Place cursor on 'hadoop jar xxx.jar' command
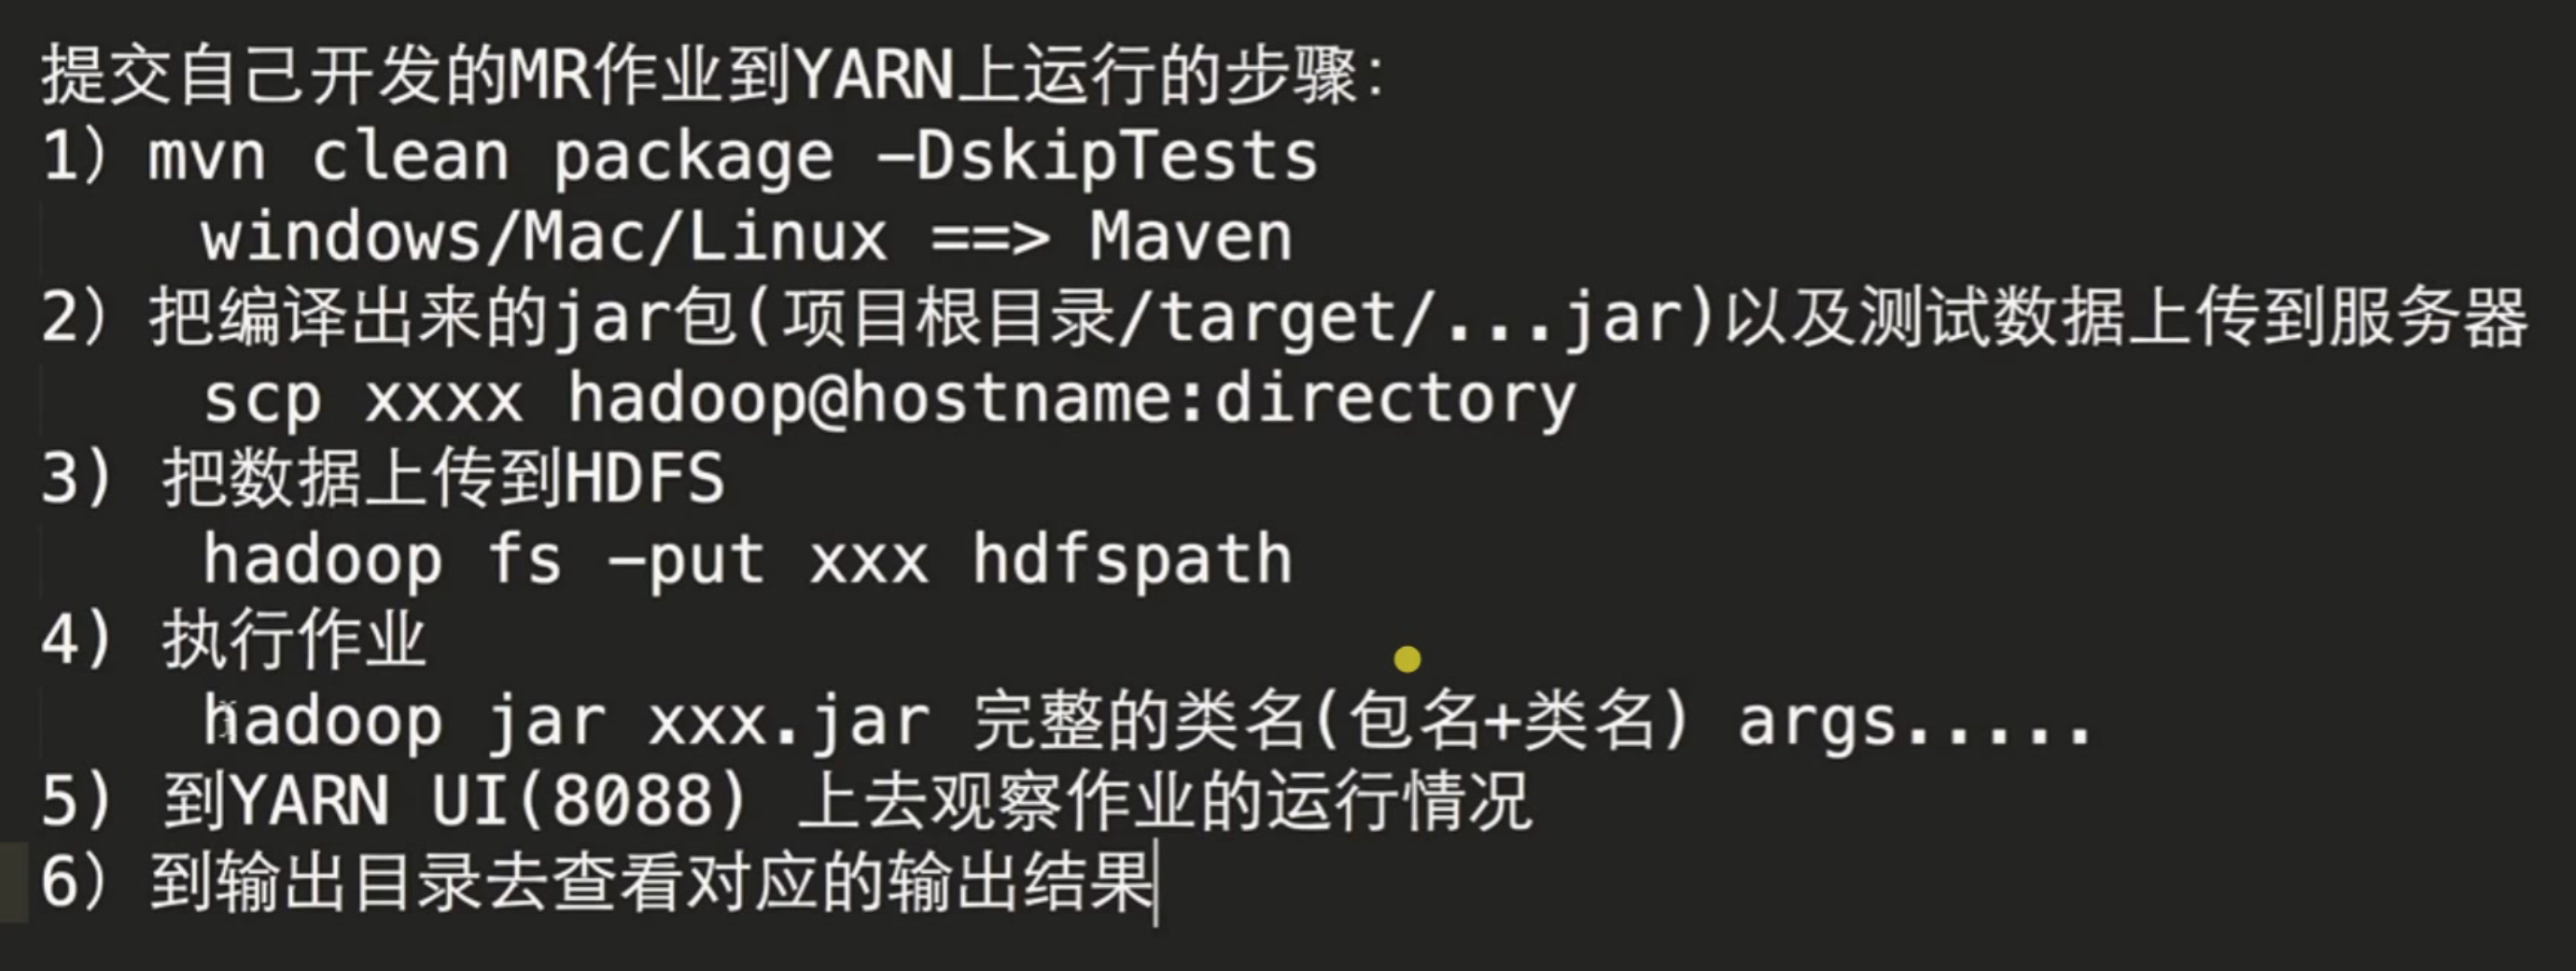 click(567, 722)
